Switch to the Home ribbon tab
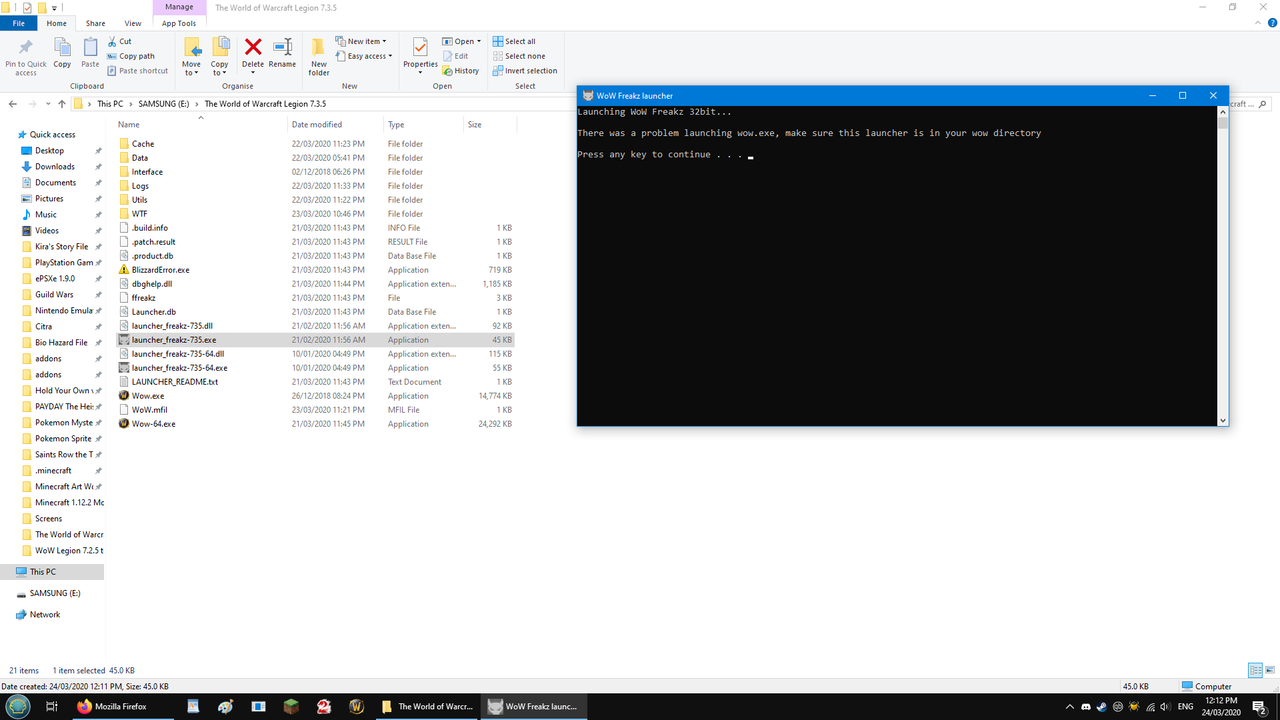Image resolution: width=1280 pixels, height=720 pixels. pos(57,23)
